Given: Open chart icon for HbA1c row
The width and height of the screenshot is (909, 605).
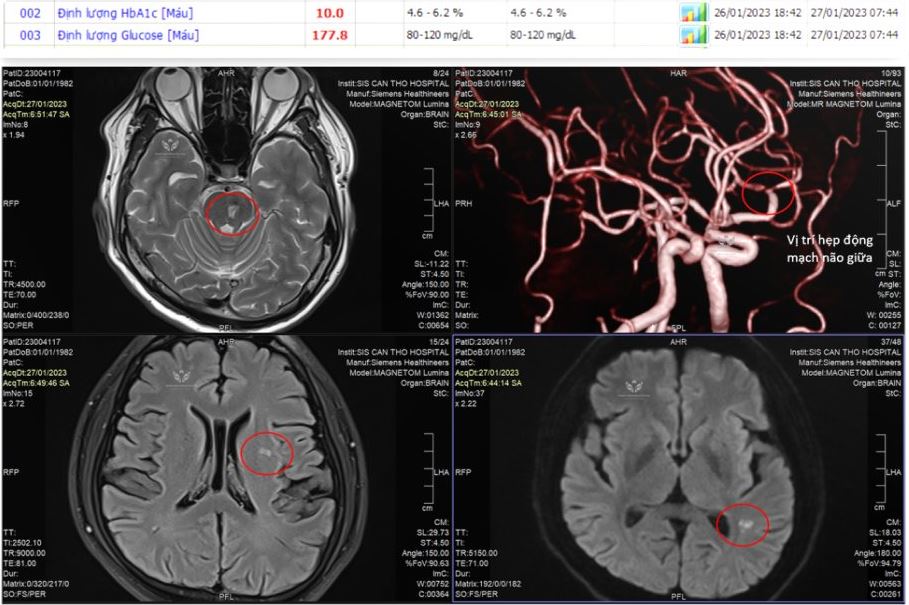Looking at the screenshot, I should 692,13.
